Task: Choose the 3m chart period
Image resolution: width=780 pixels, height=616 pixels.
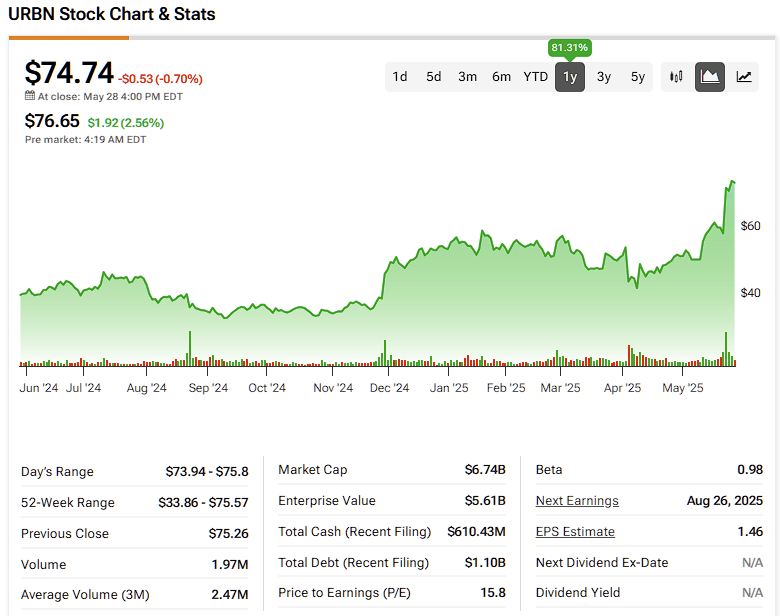Action: coord(467,77)
